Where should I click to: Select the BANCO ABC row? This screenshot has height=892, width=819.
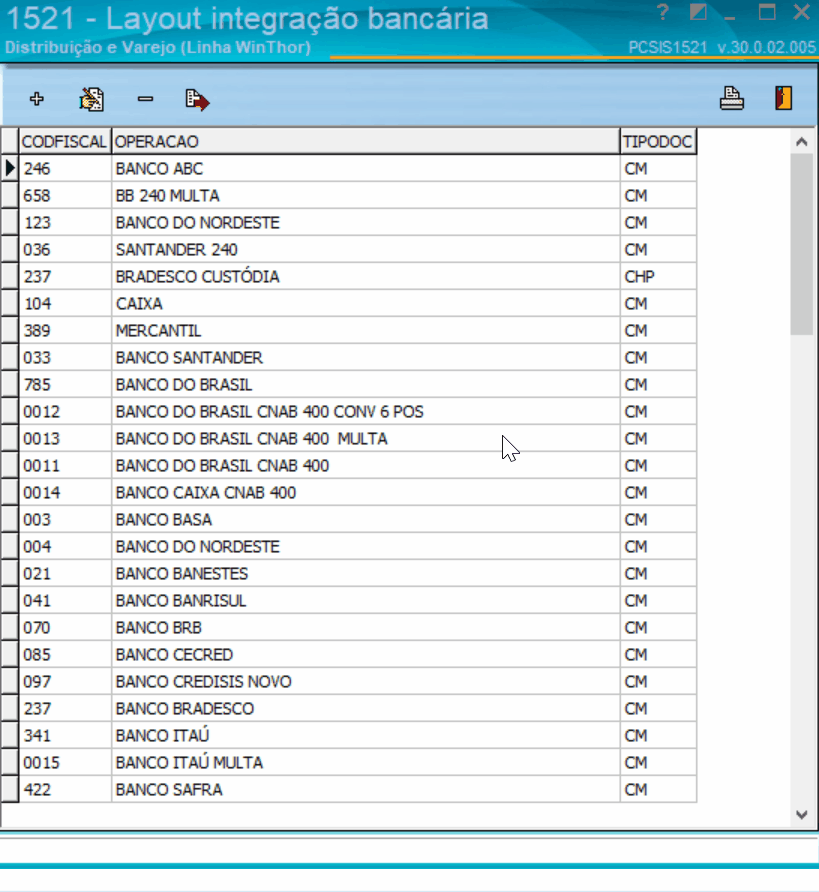tap(358, 168)
